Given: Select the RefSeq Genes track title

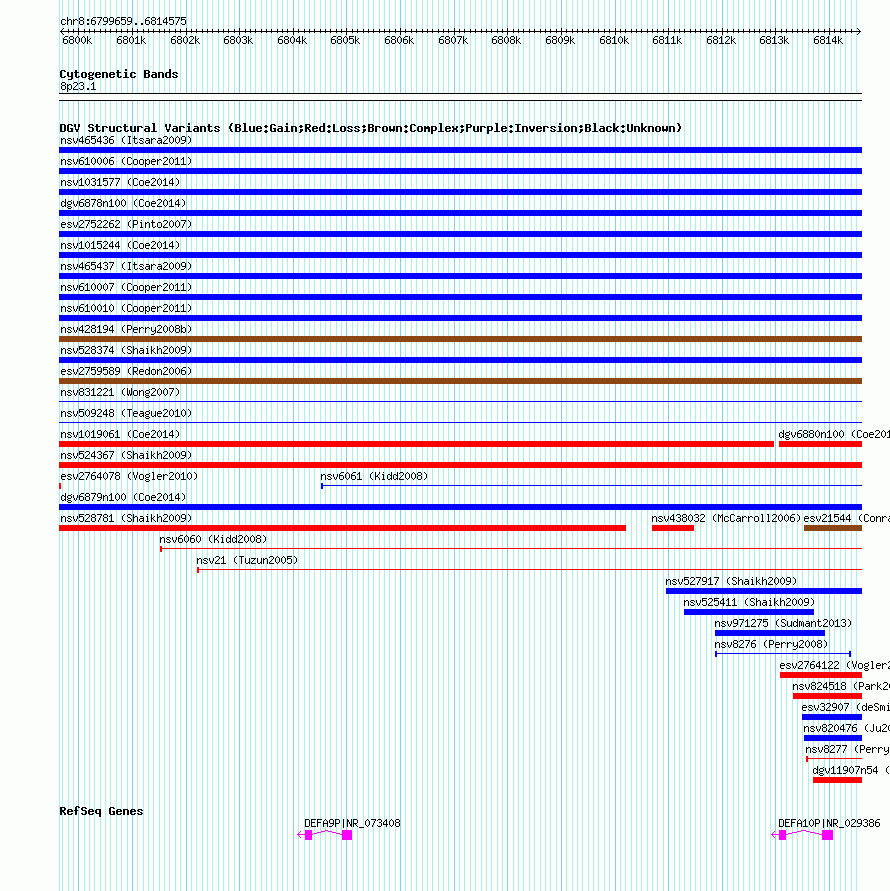Looking at the screenshot, I should coord(101,811).
